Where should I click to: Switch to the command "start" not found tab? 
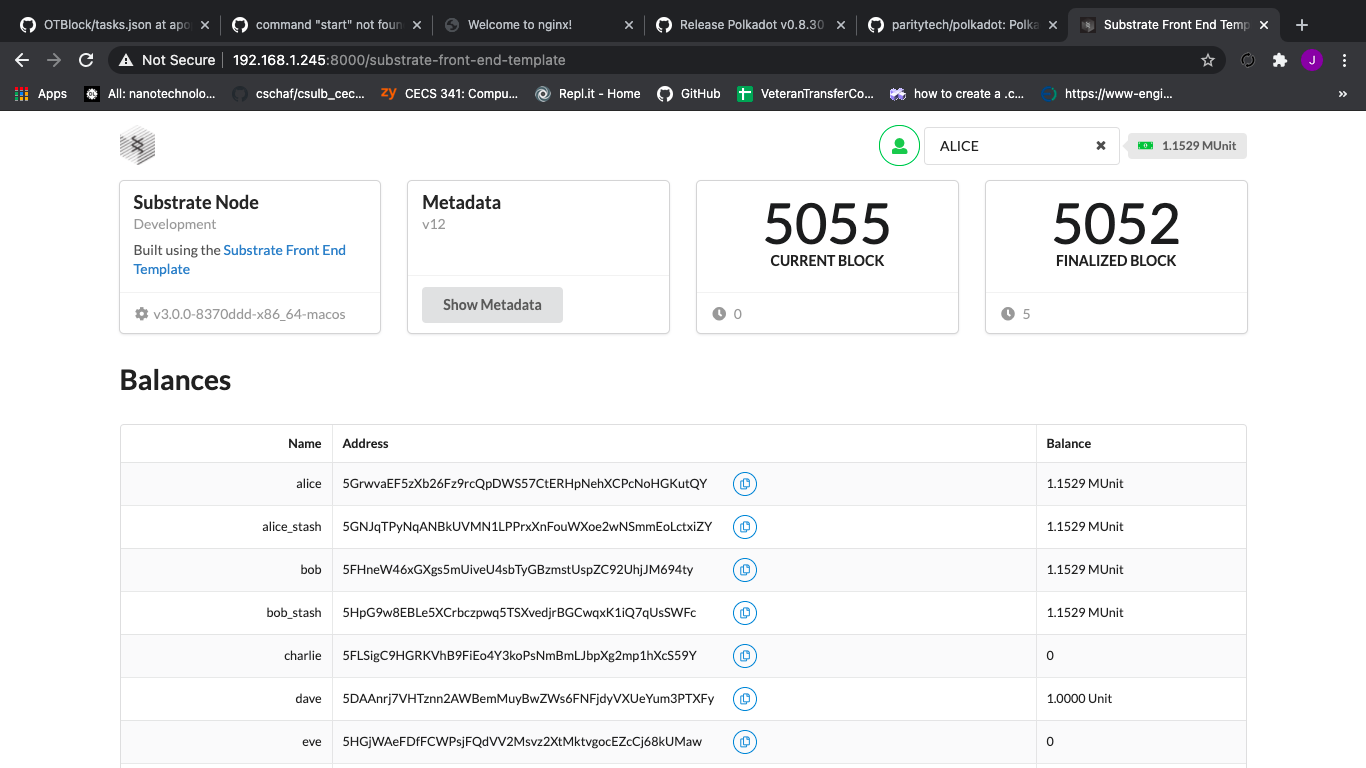(x=326, y=25)
